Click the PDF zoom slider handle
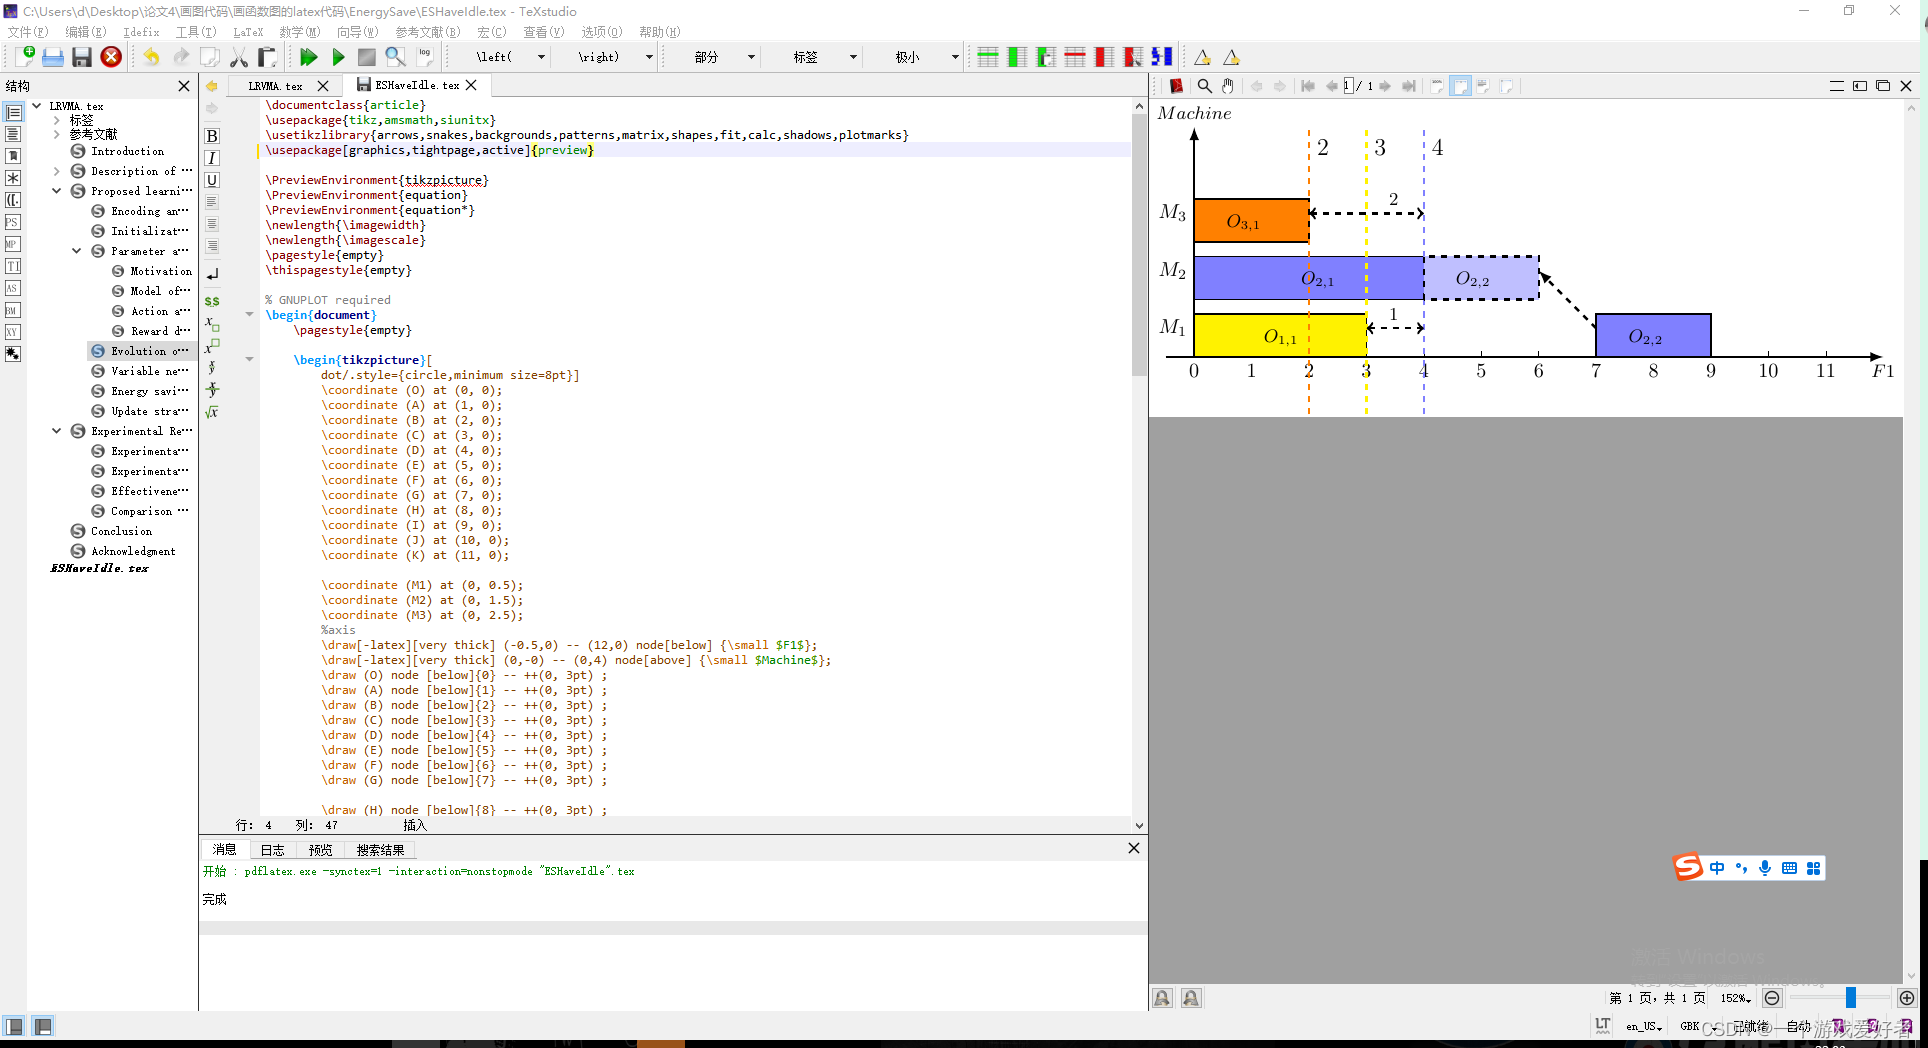Image resolution: width=1928 pixels, height=1048 pixels. pyautogui.click(x=1850, y=998)
